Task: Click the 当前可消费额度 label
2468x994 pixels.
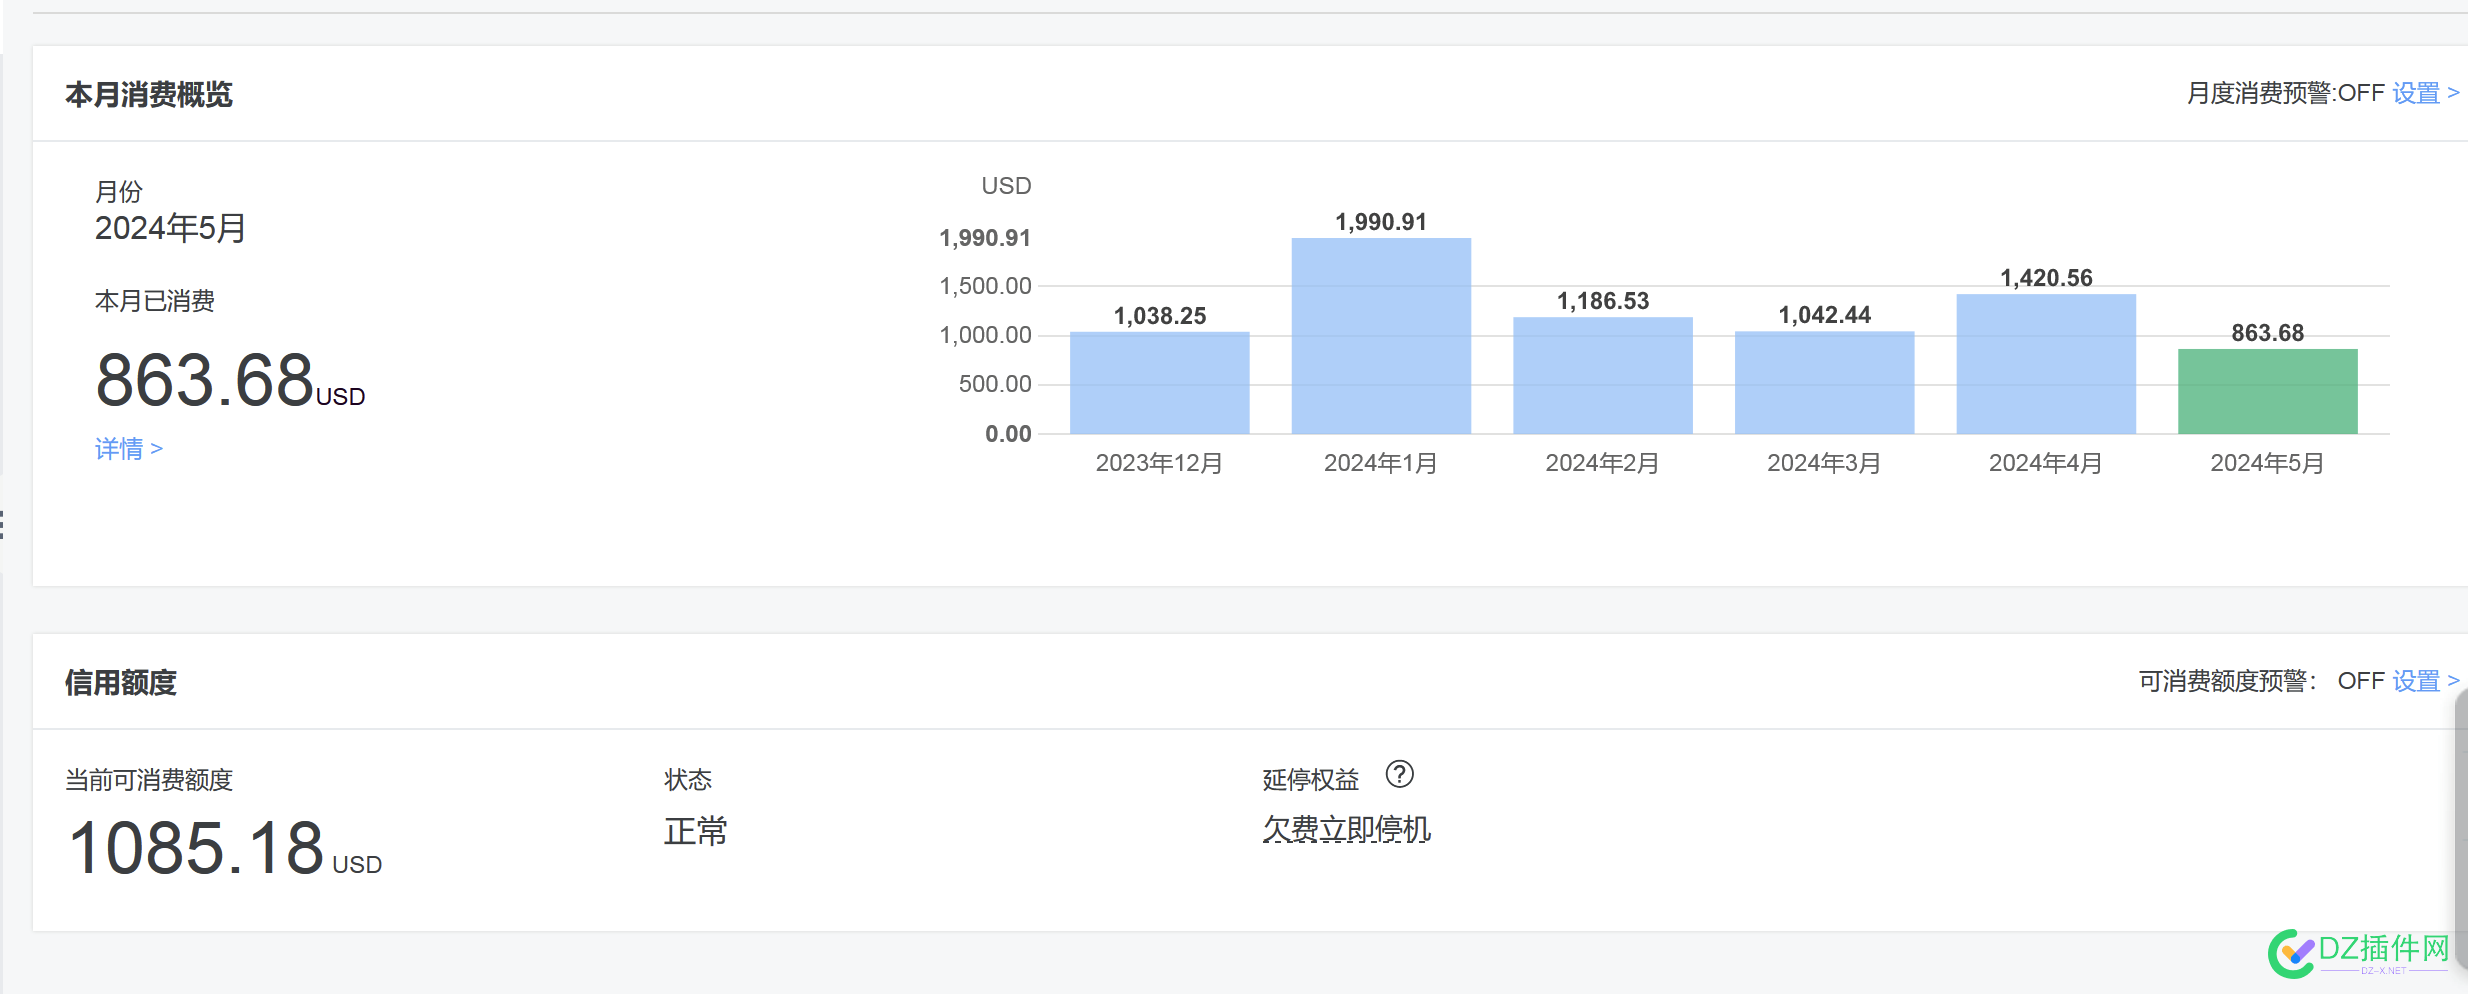Action: [149, 780]
